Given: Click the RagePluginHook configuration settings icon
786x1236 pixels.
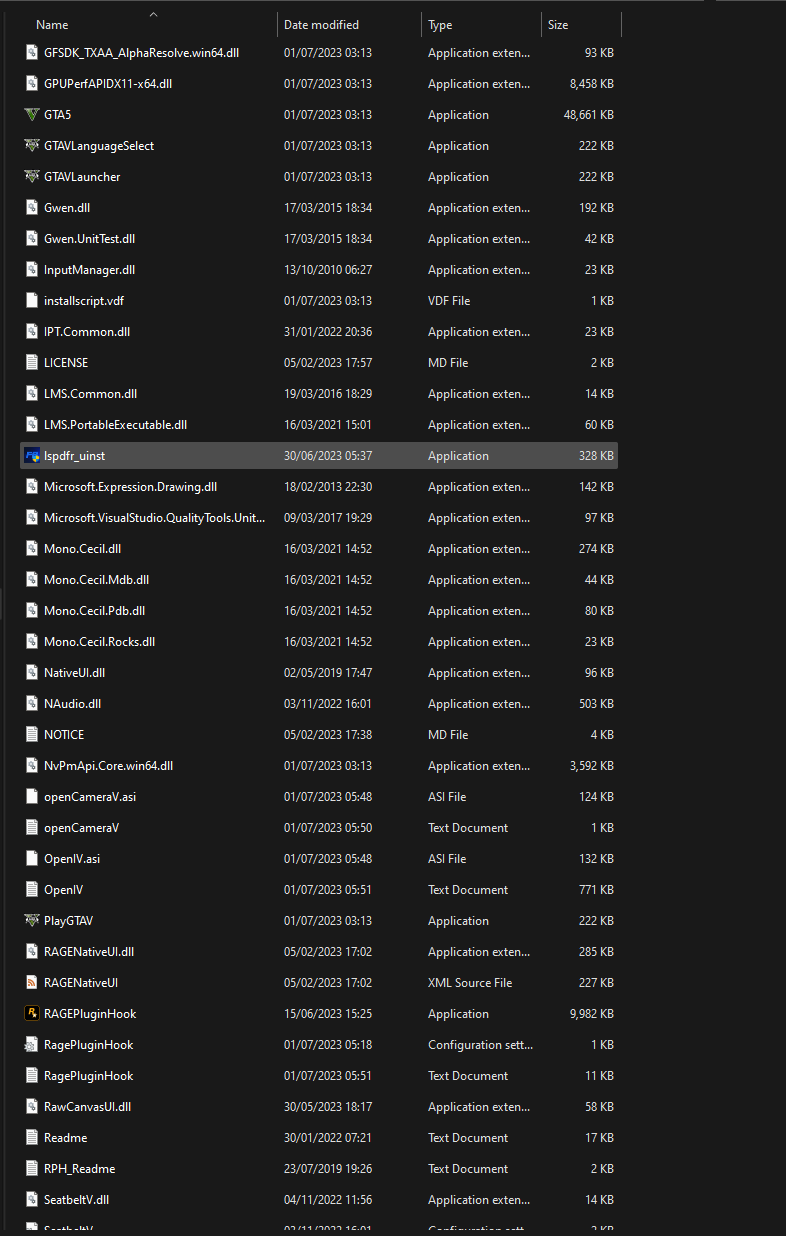Looking at the screenshot, I should click(x=32, y=1045).
